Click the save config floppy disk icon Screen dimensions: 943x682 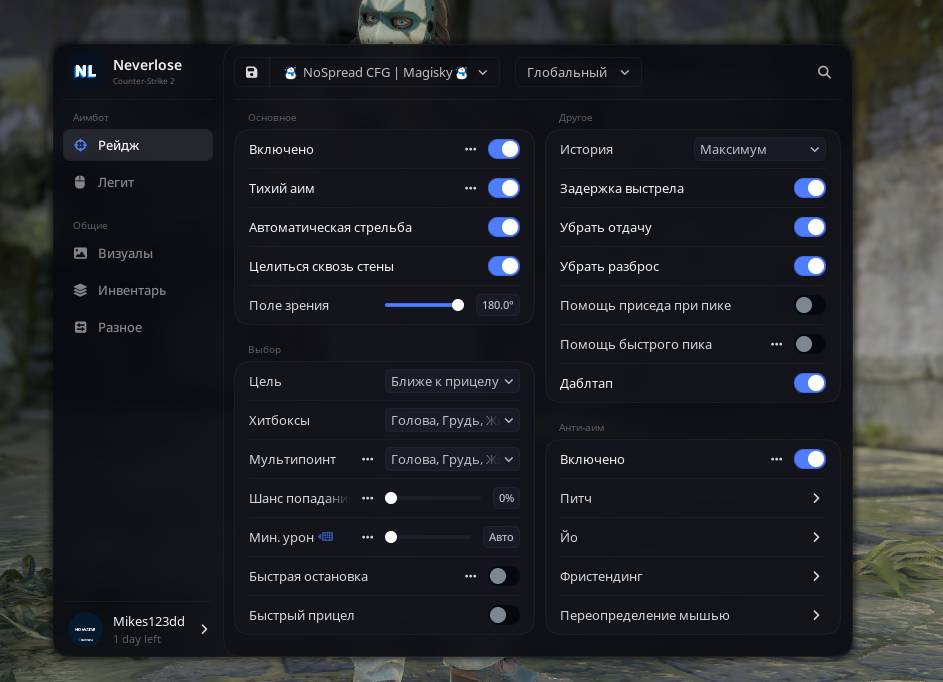251,73
